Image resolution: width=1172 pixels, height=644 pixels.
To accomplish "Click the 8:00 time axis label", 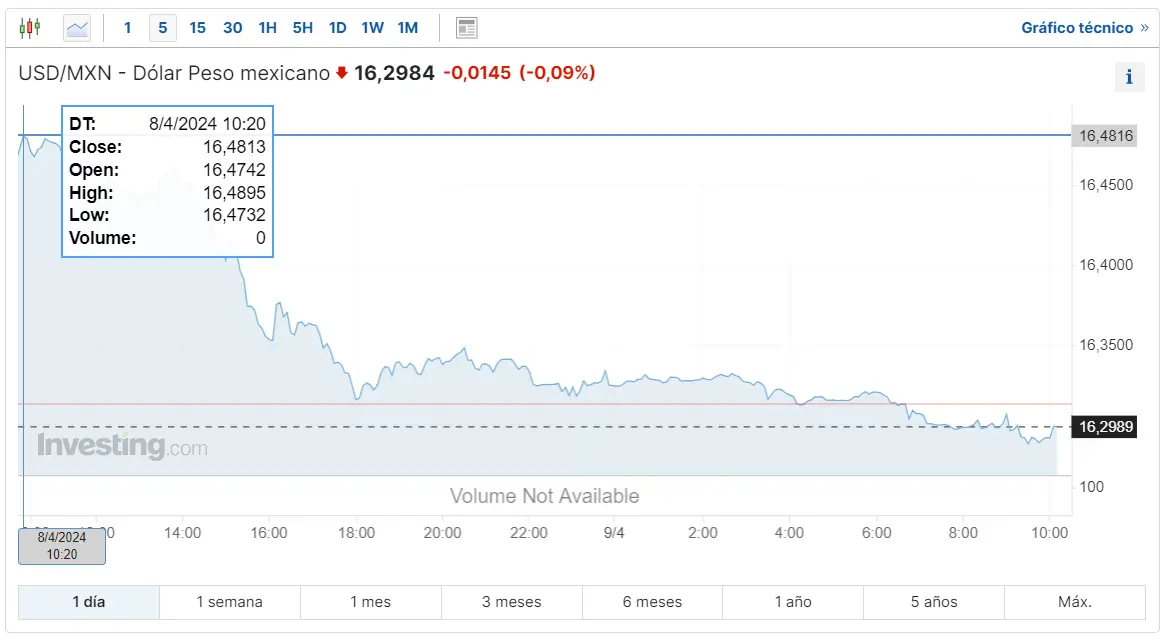I will pyautogui.click(x=963, y=533).
